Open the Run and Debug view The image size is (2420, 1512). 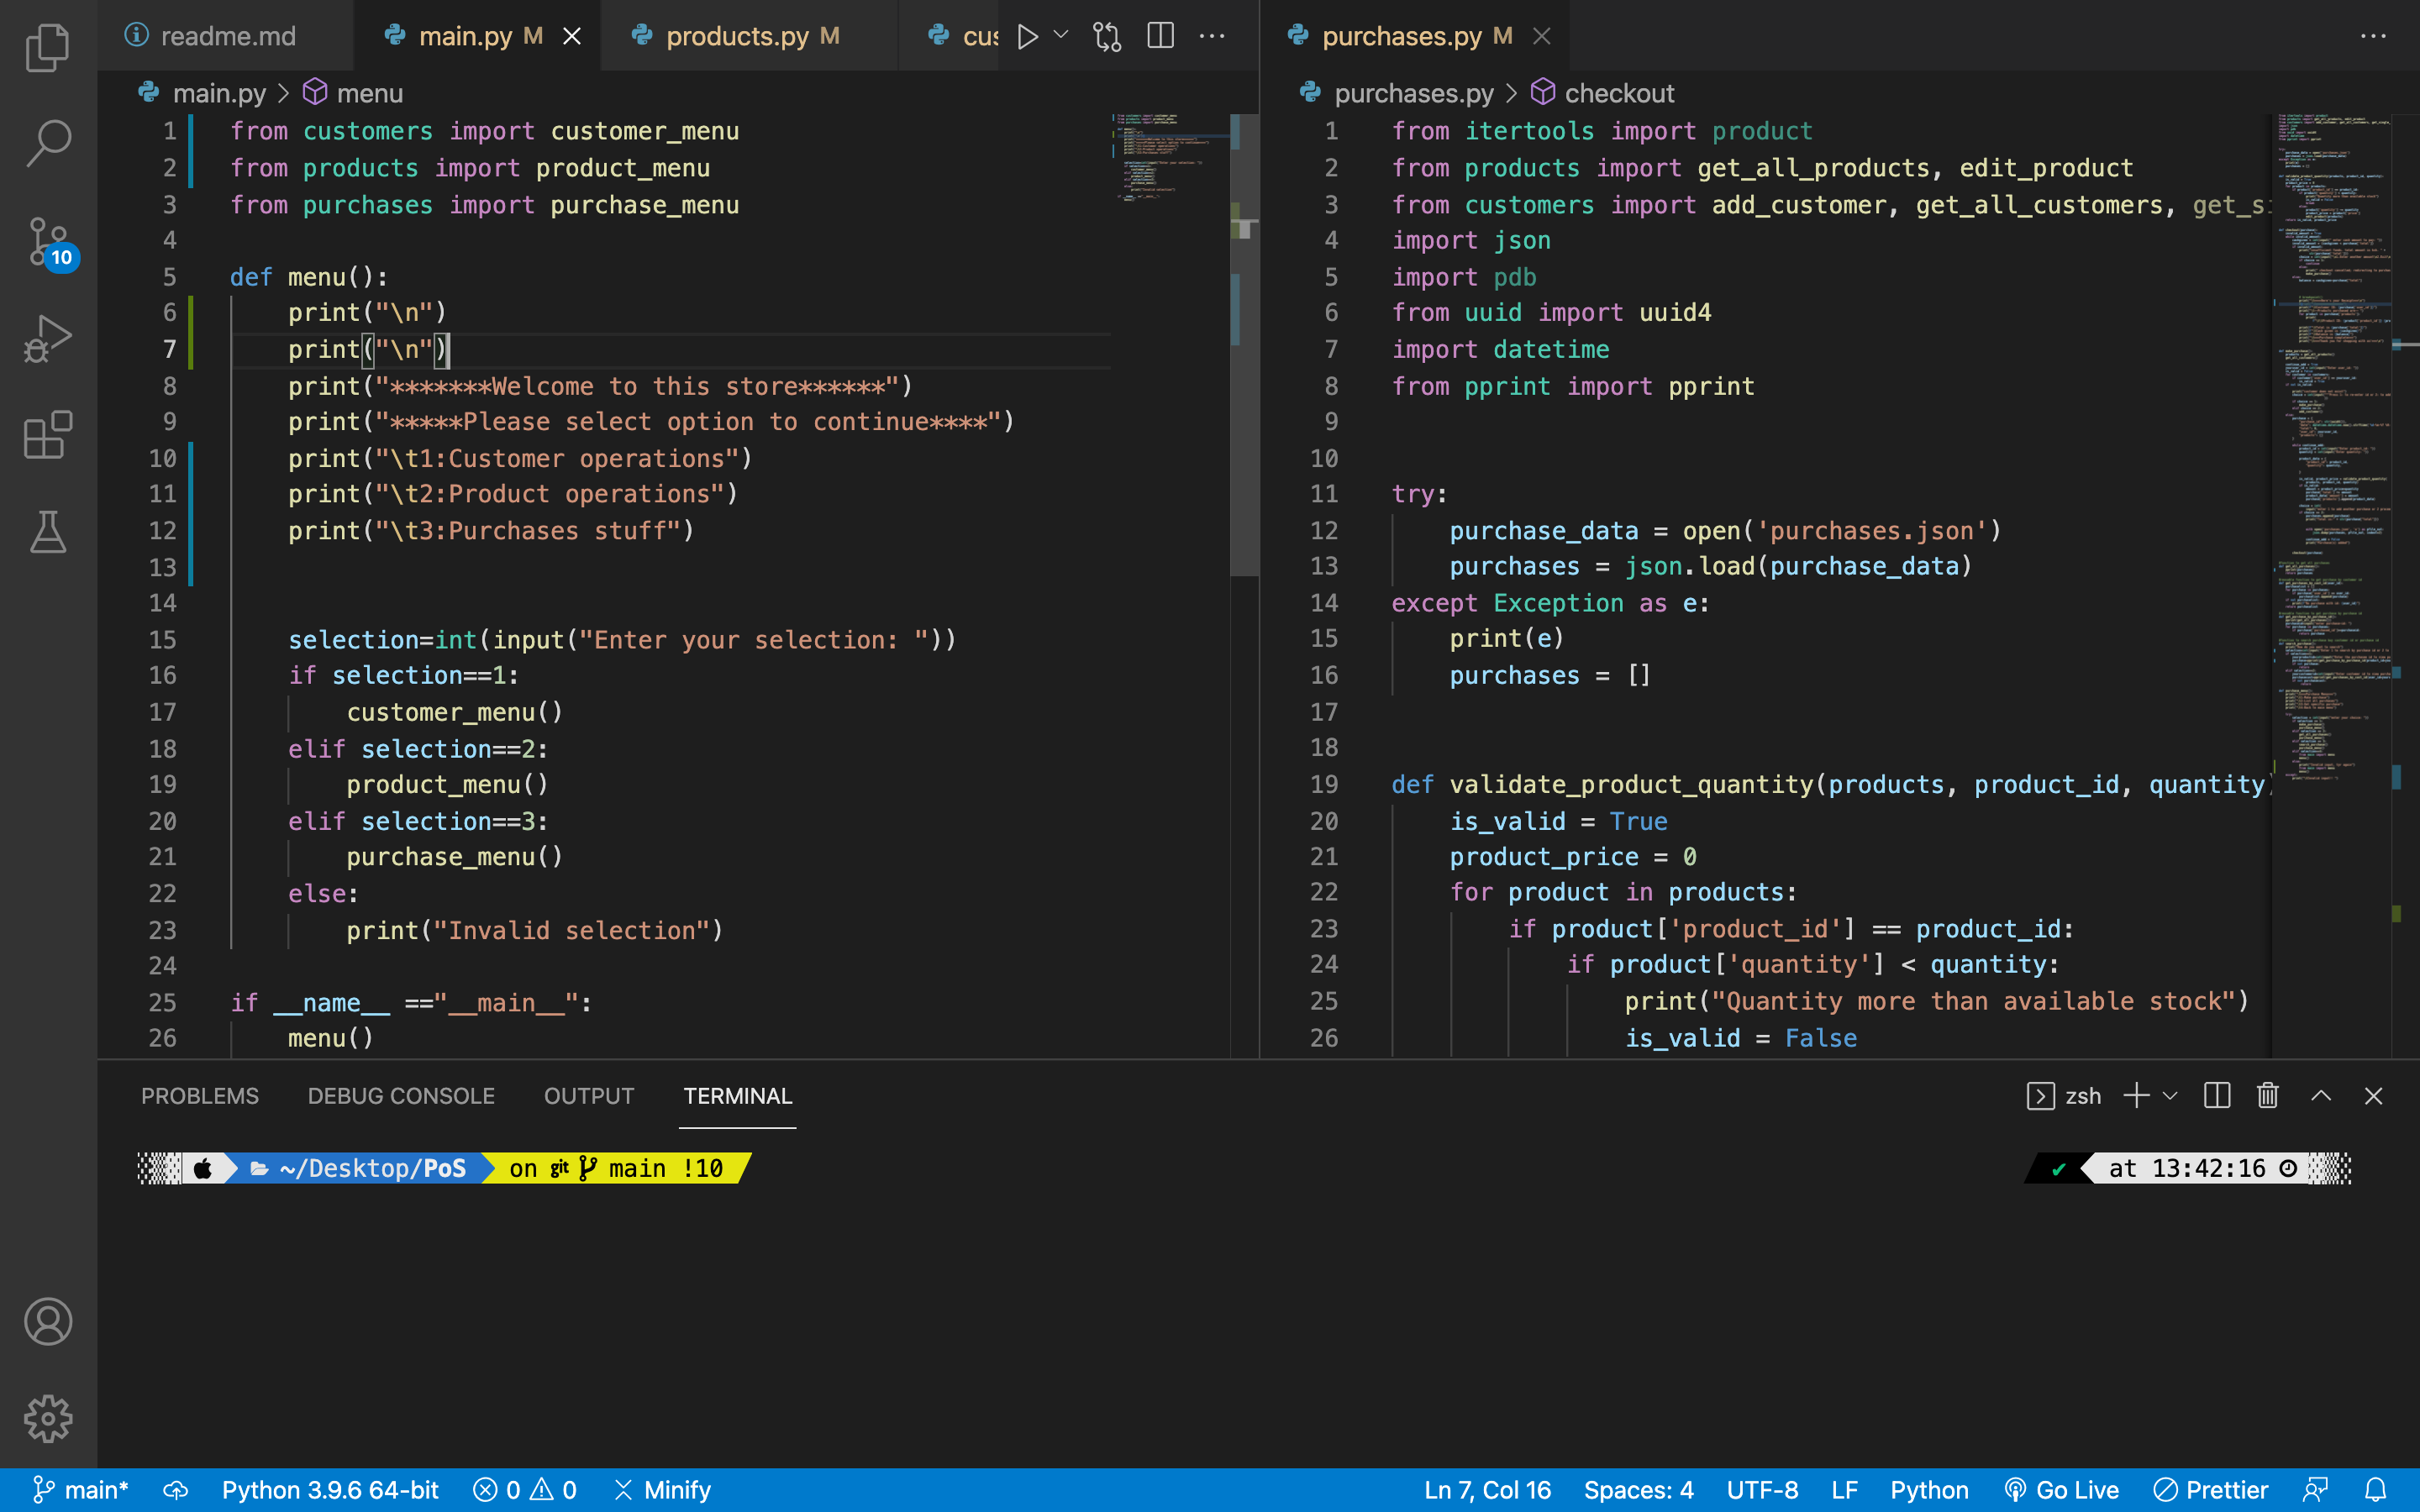48,338
